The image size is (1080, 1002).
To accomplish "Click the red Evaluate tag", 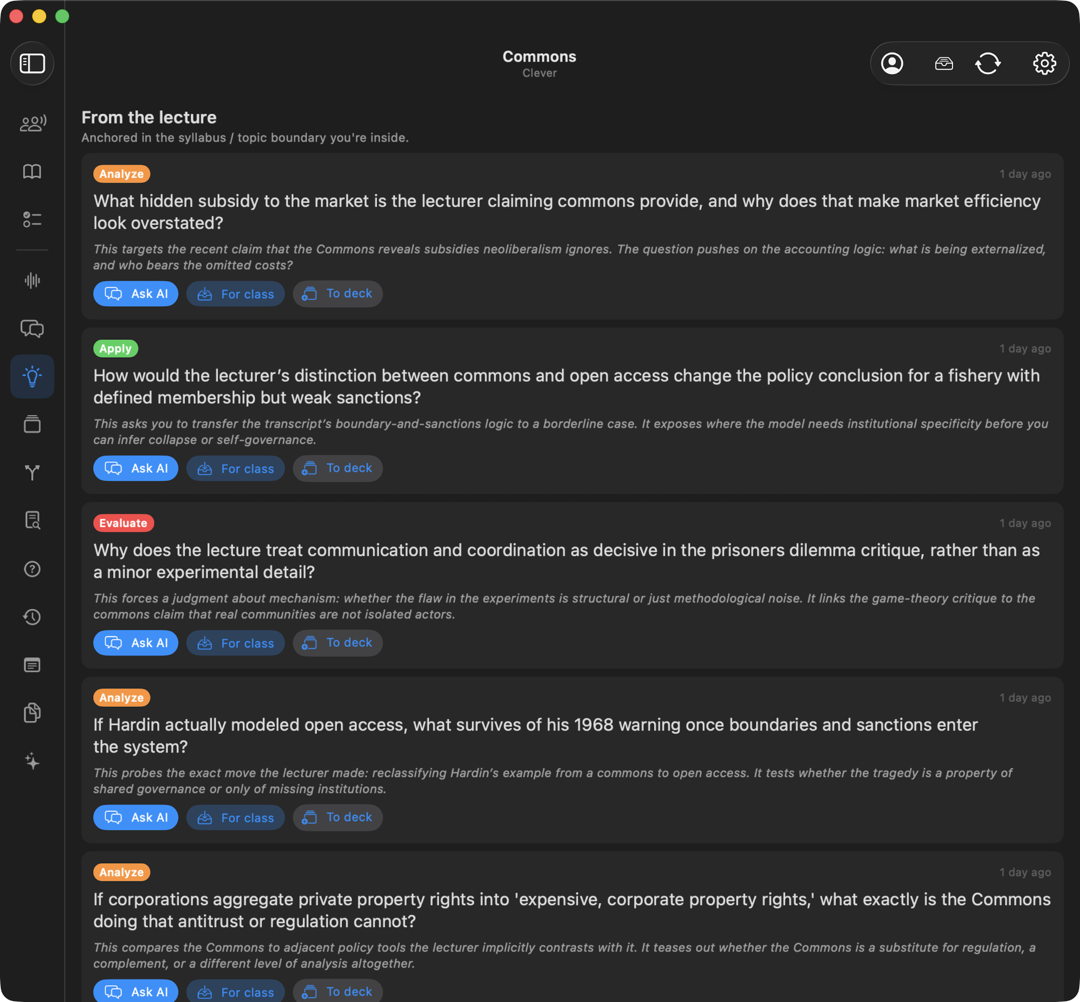I will 123,523.
